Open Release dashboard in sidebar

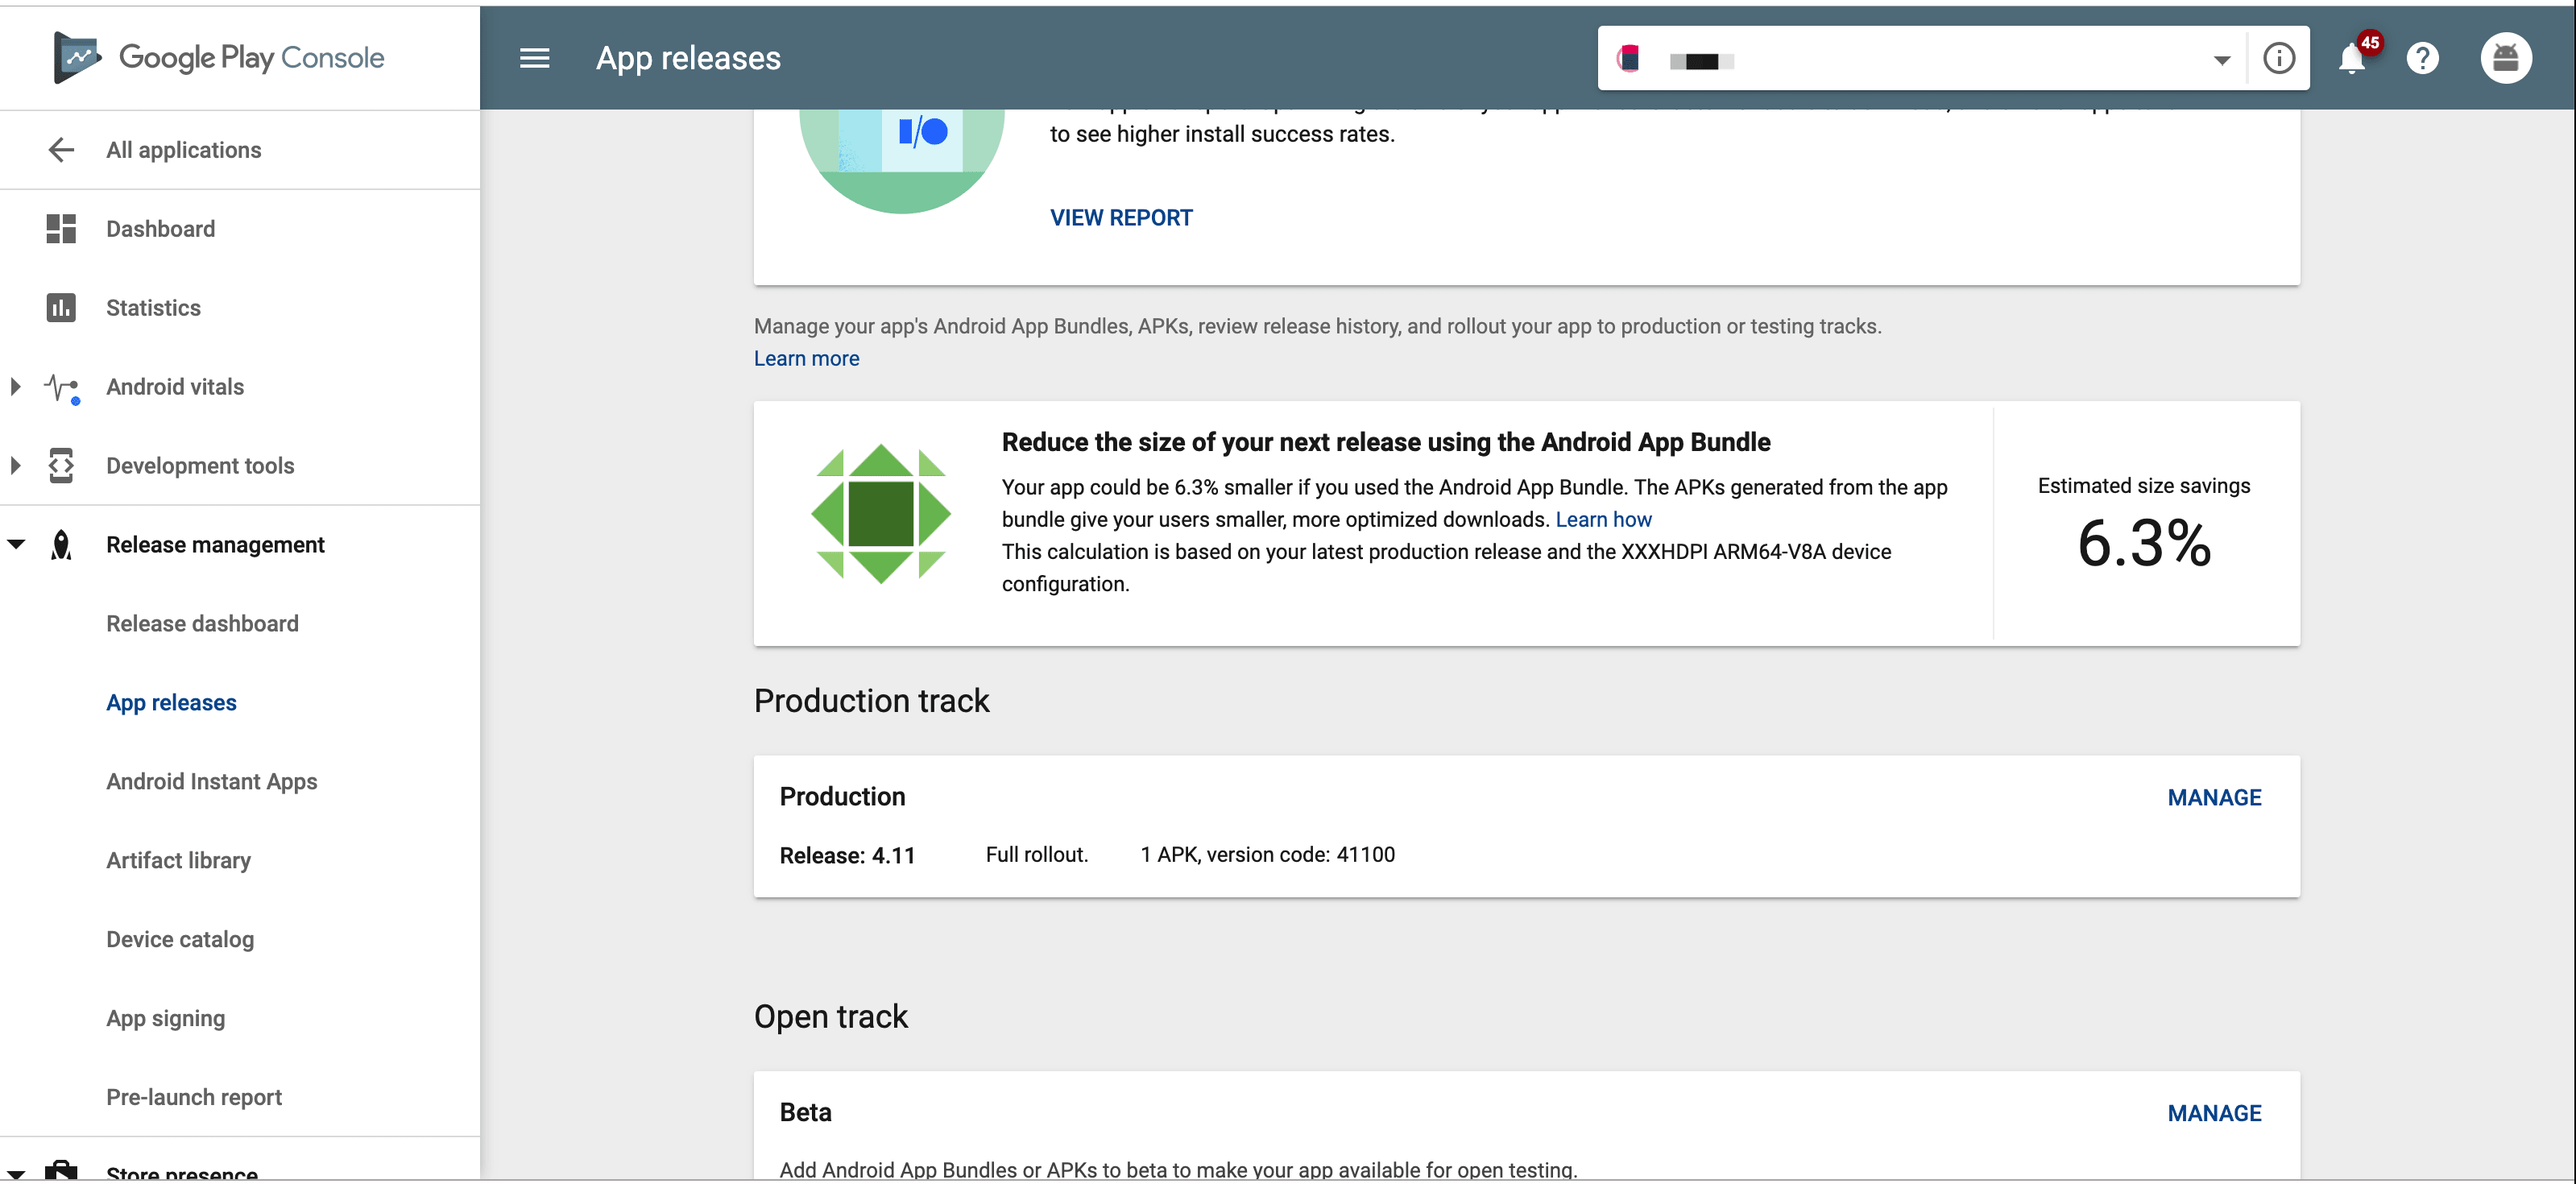point(202,624)
